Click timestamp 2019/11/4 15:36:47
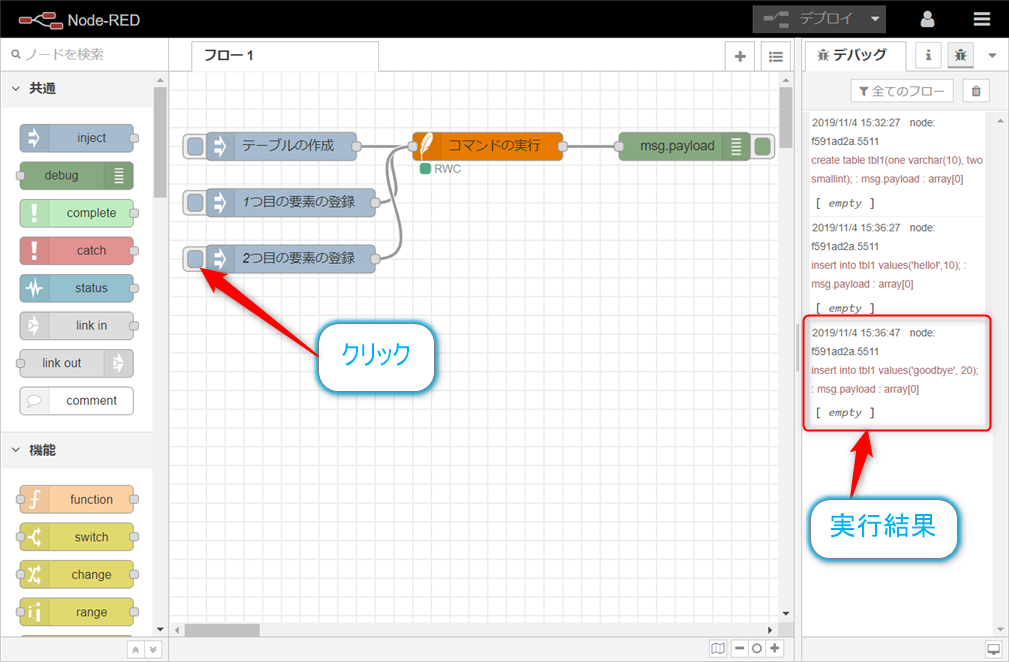1009x662 pixels. [x=856, y=333]
